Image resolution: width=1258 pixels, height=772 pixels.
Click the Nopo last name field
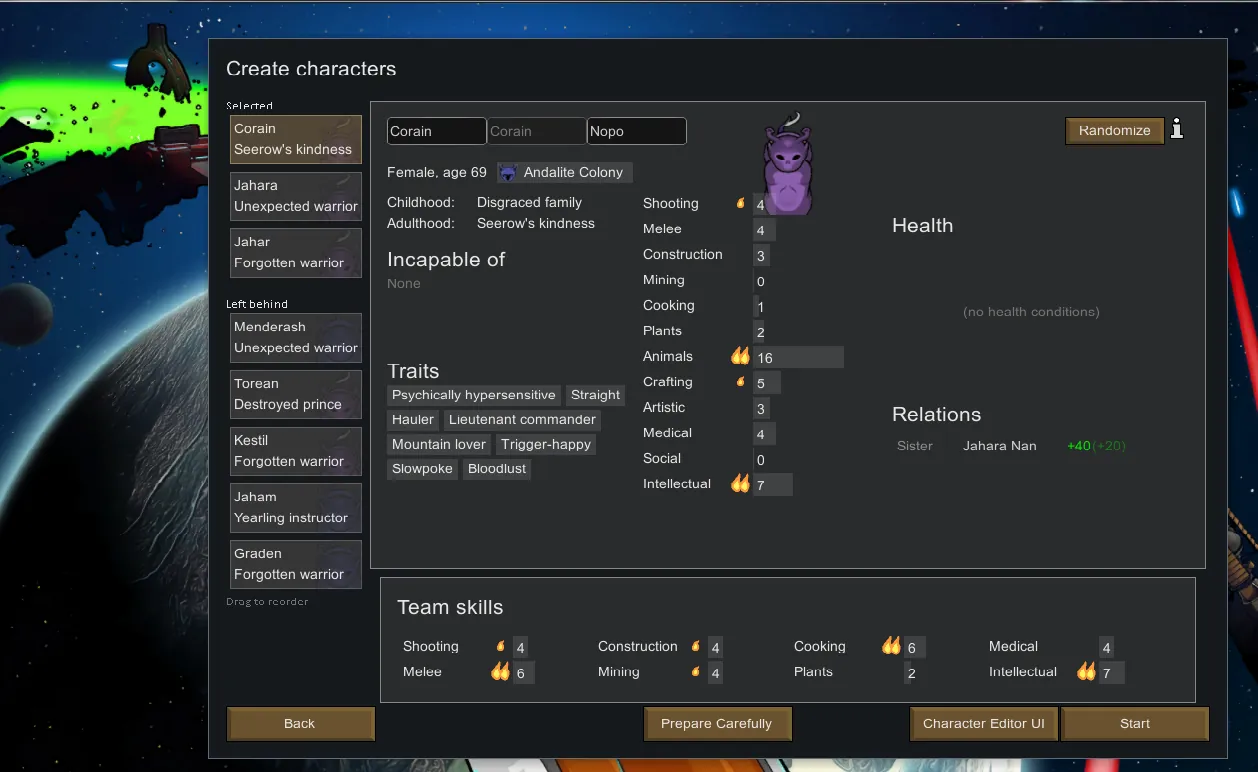click(x=636, y=131)
